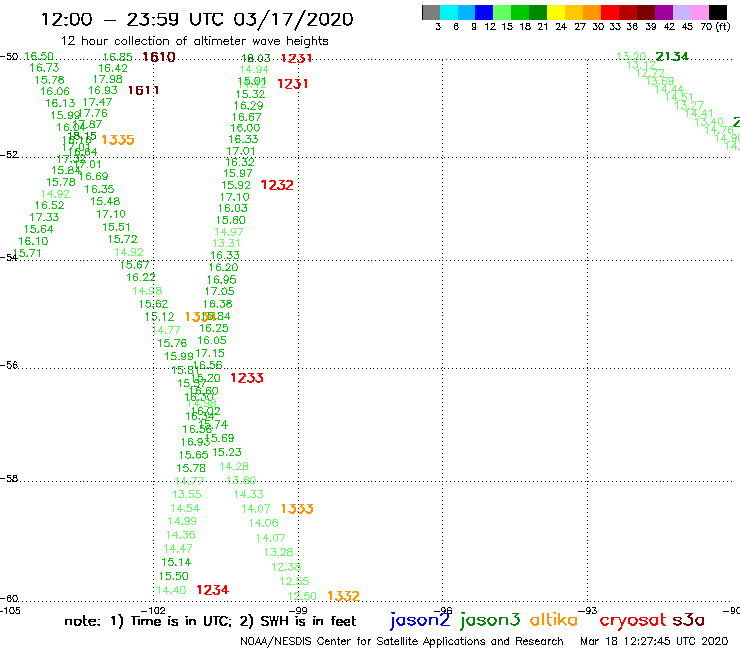Click the wave height value "16.50"

coord(39,56)
